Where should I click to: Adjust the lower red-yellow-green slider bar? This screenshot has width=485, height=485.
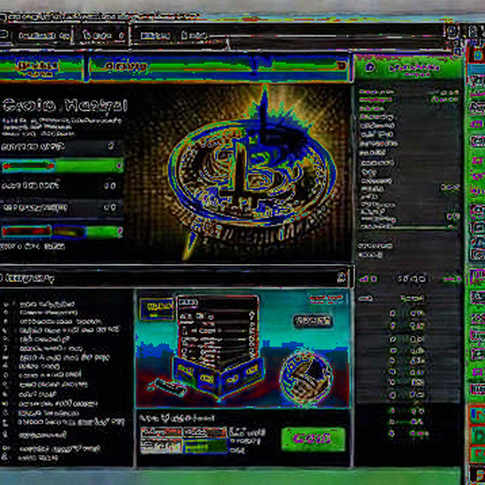click(x=62, y=231)
